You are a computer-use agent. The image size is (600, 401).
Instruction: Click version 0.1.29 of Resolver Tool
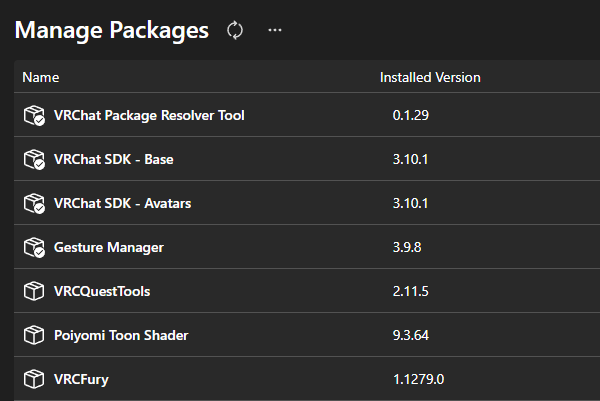click(x=411, y=115)
